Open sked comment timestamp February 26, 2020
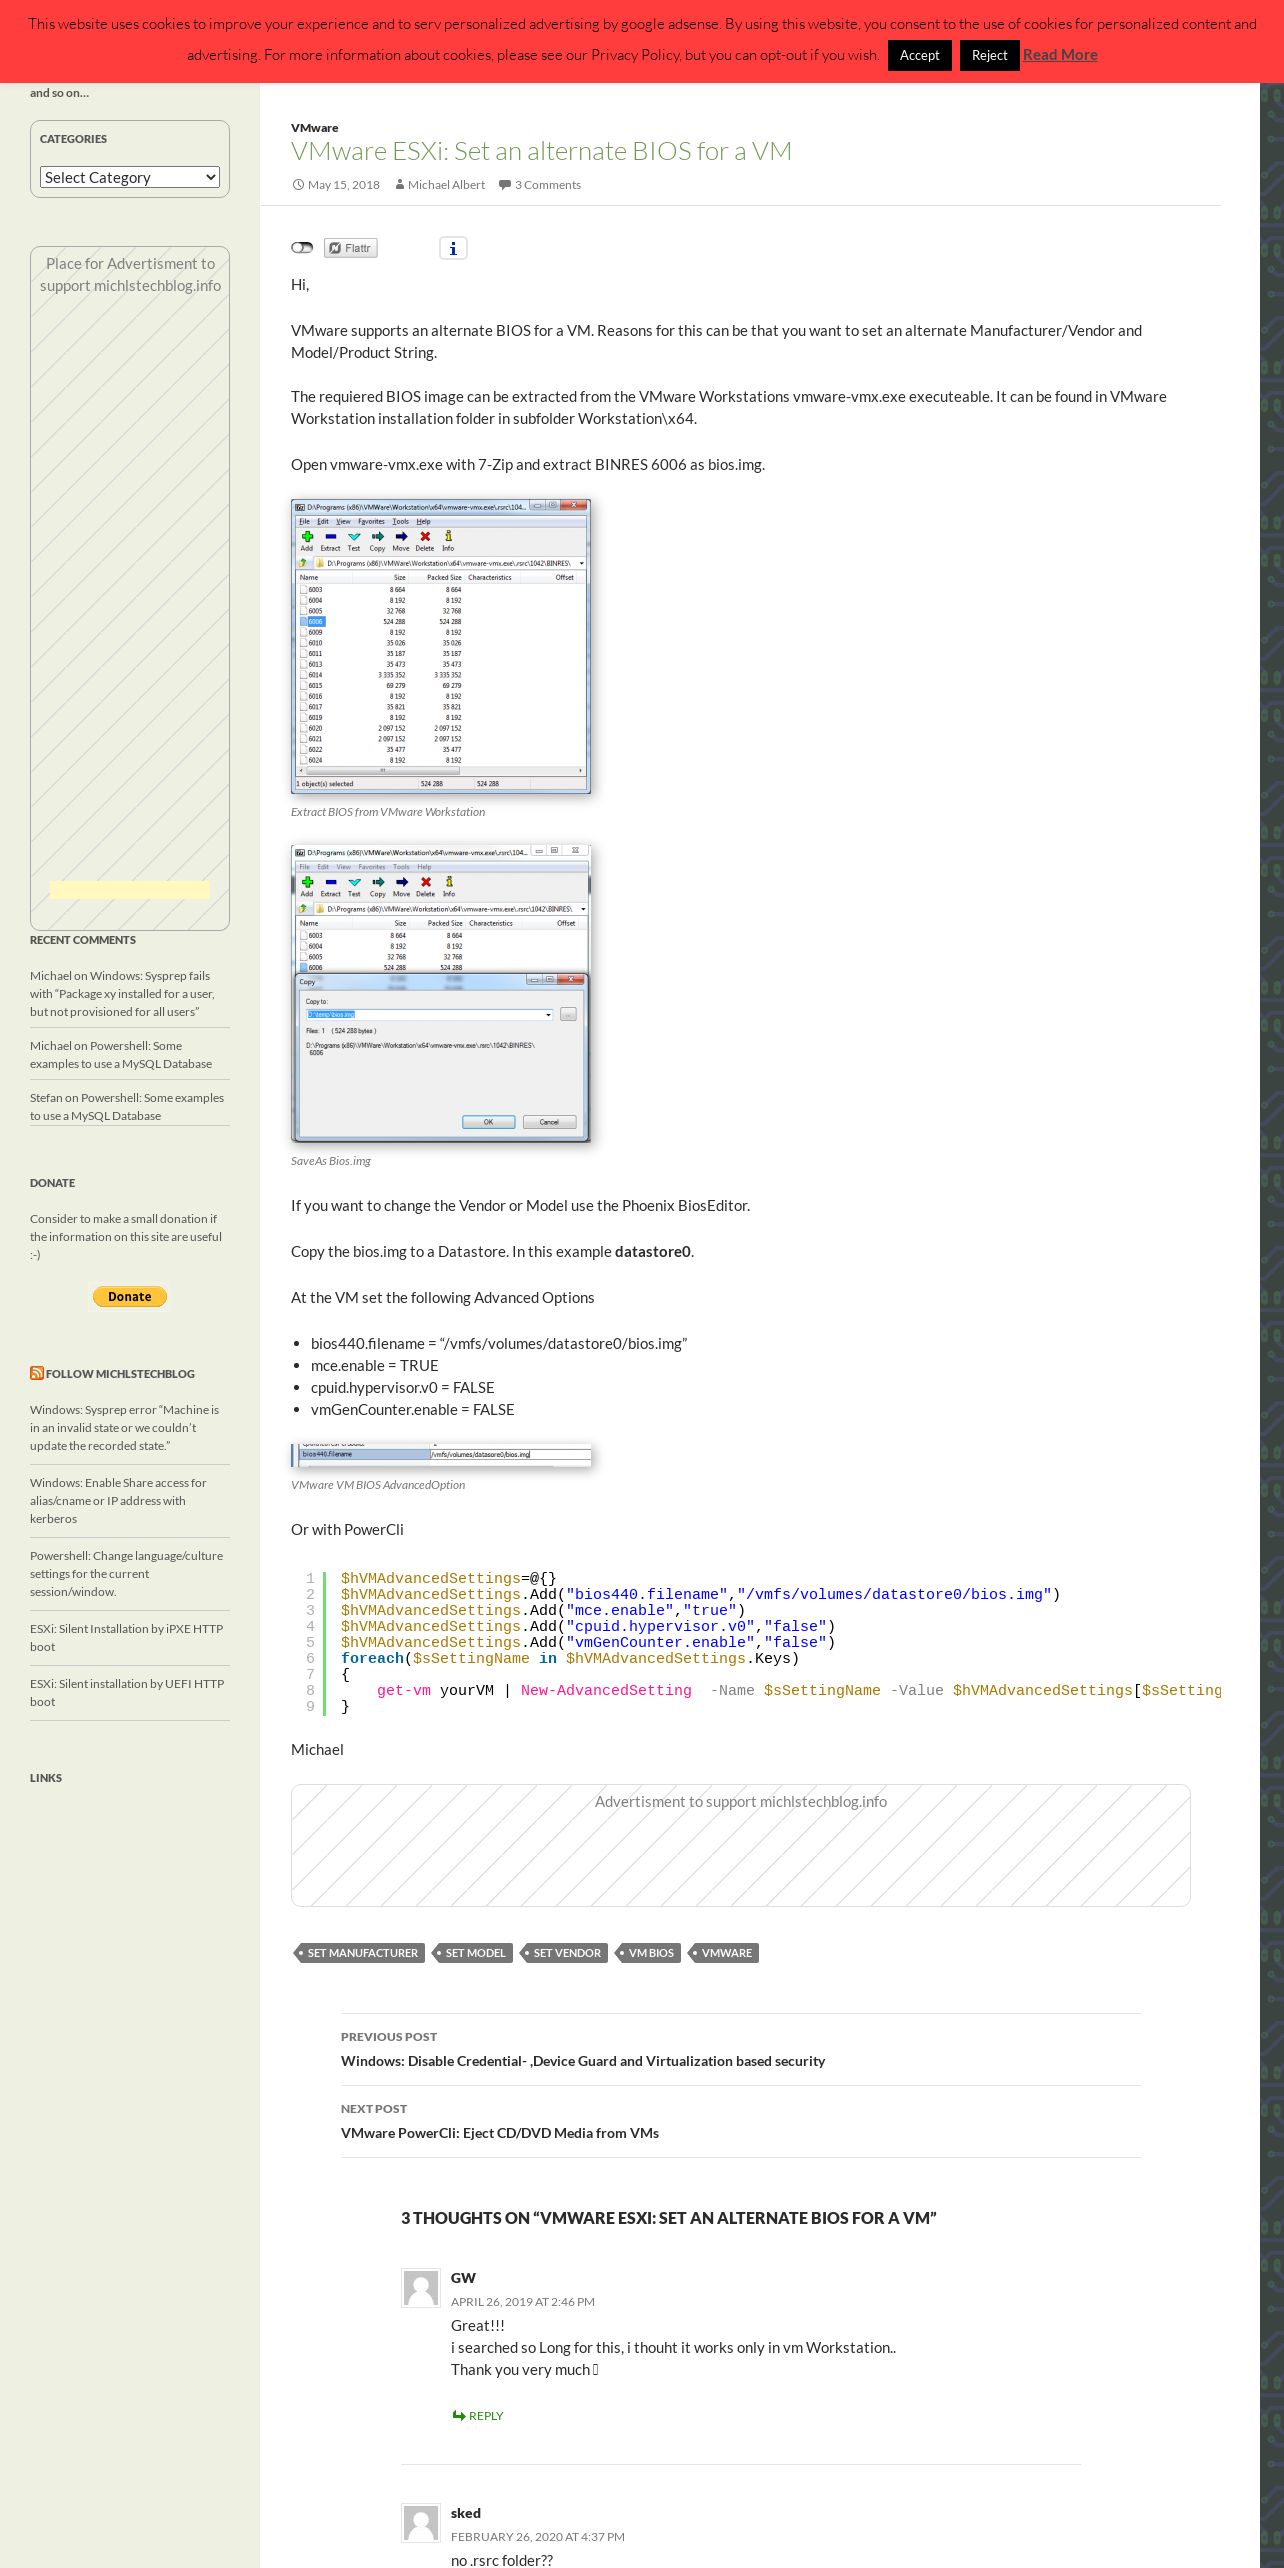Viewport: 1284px width, 2568px height. [x=538, y=2537]
